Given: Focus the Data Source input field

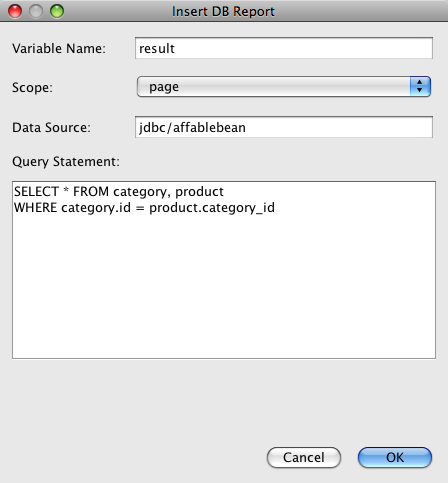Looking at the screenshot, I should point(284,127).
